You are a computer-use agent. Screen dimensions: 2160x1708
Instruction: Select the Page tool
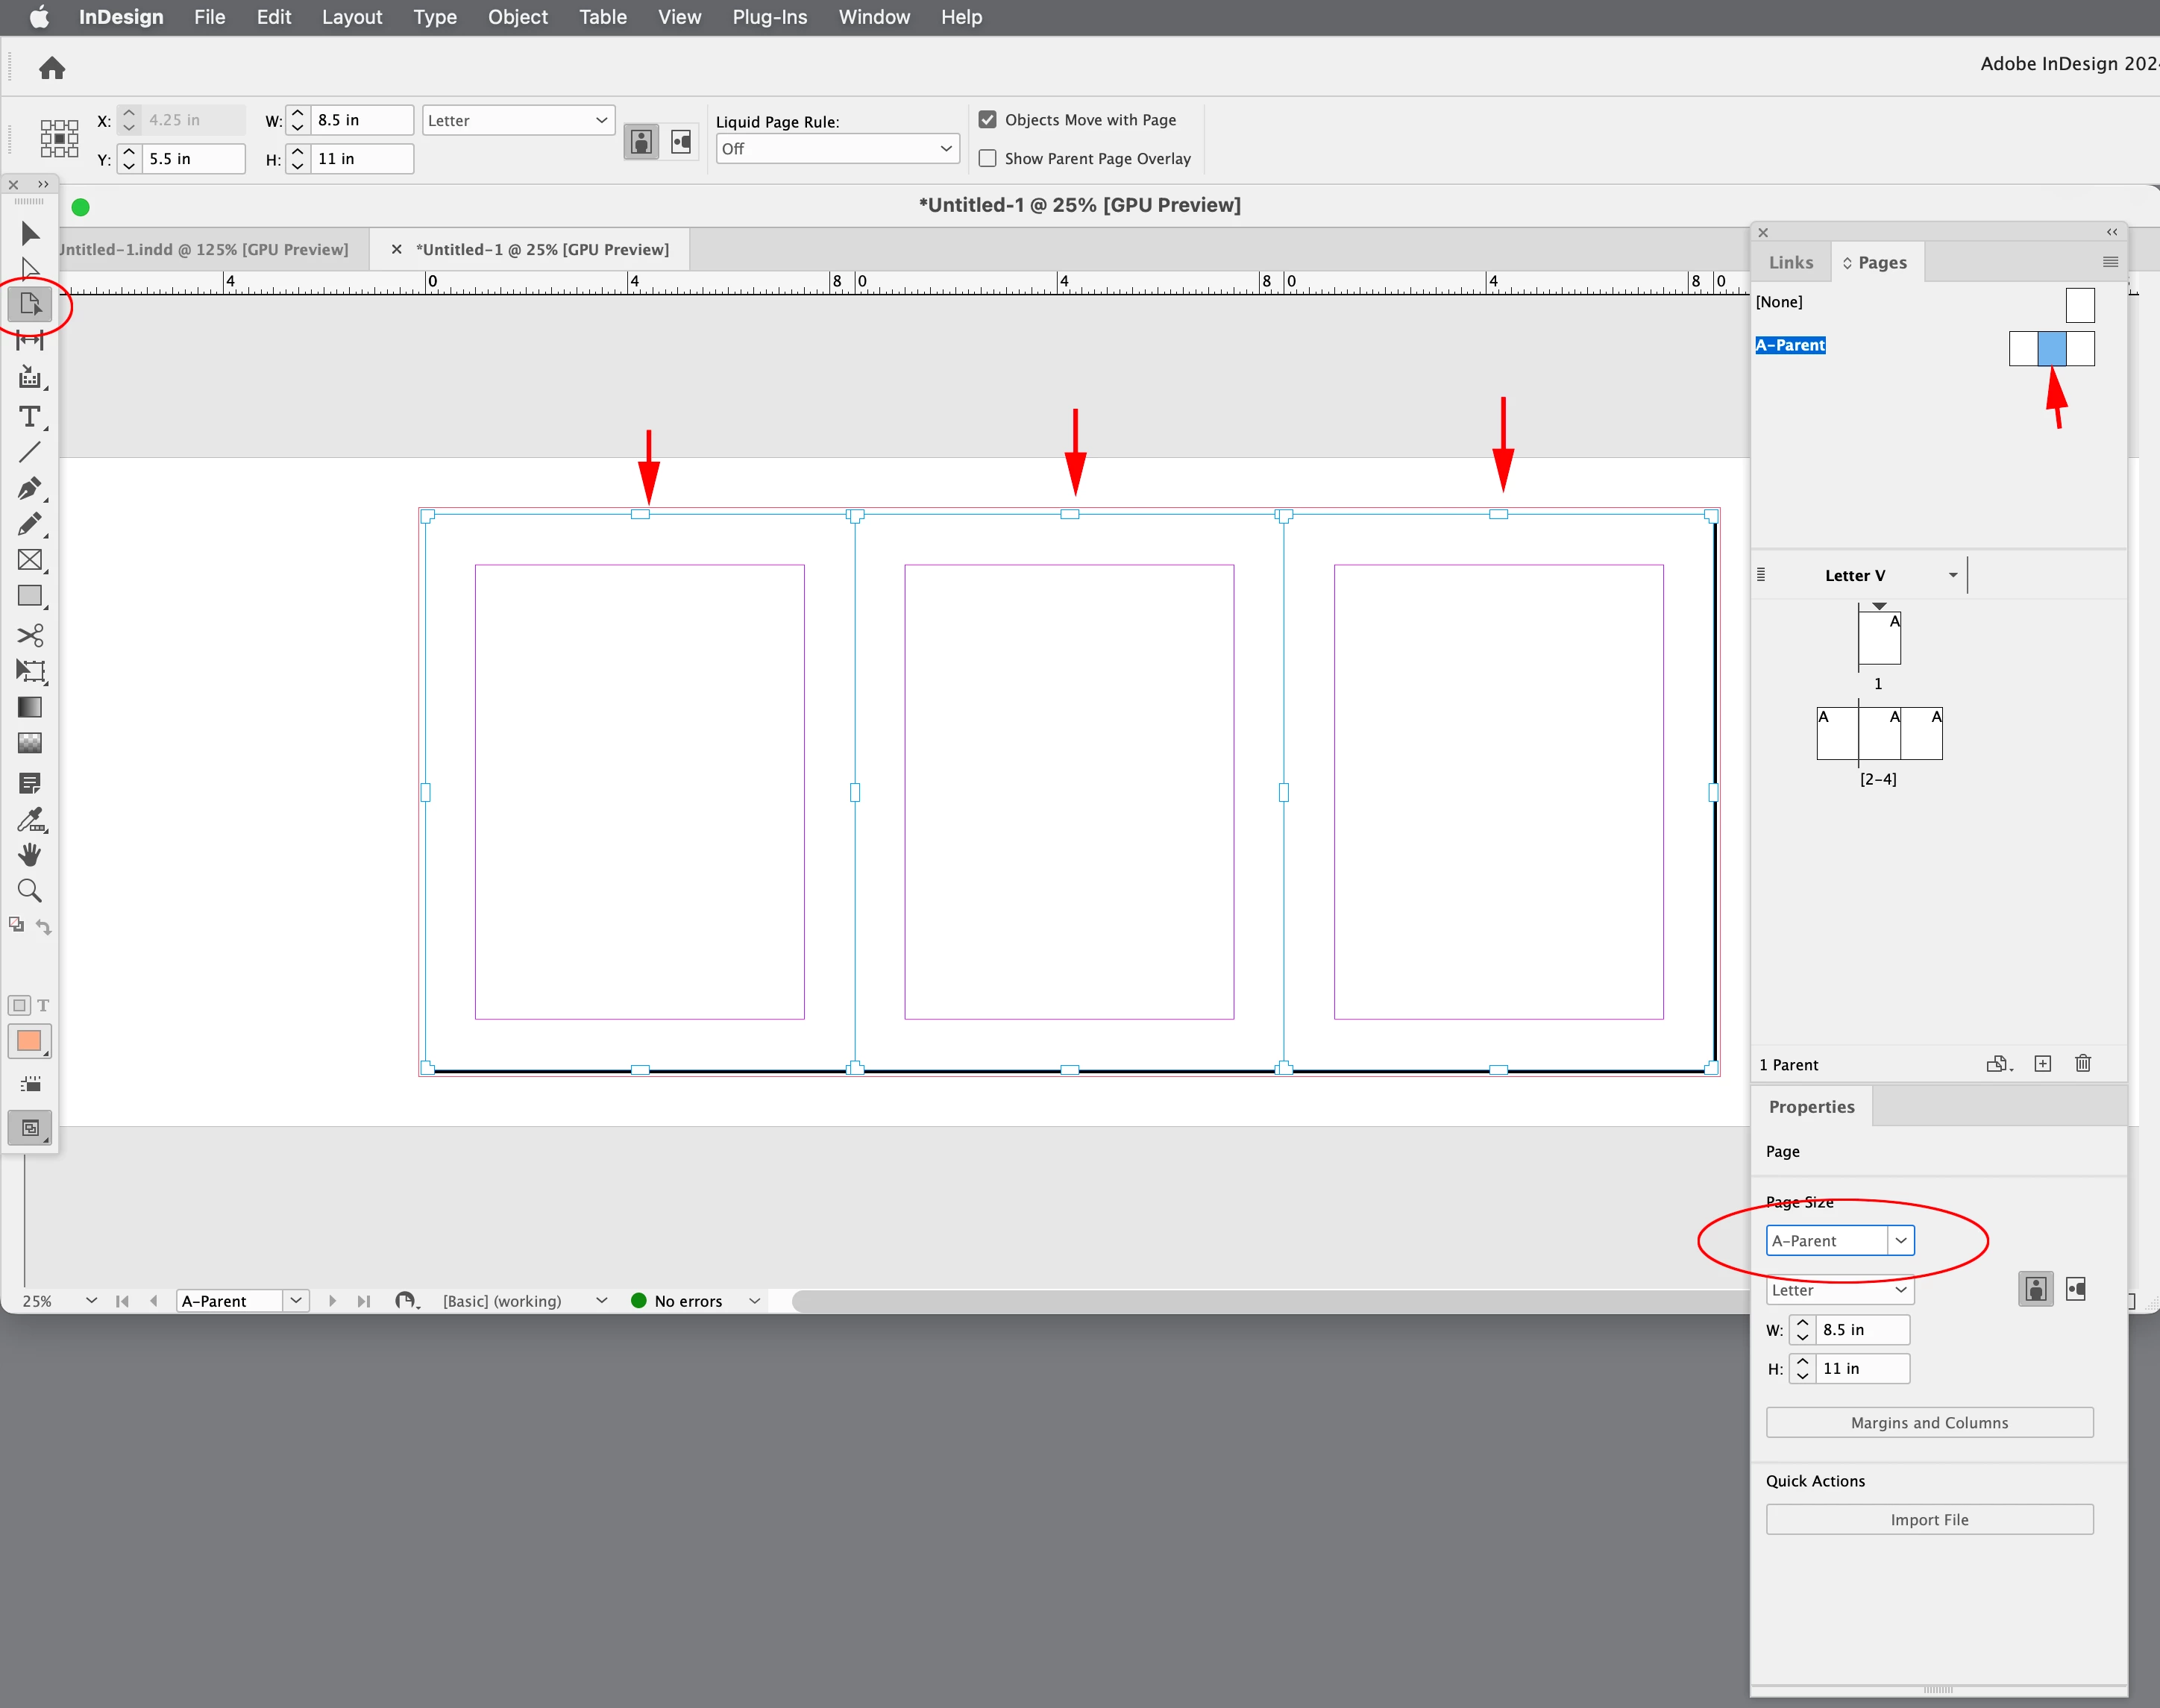pos(30,303)
